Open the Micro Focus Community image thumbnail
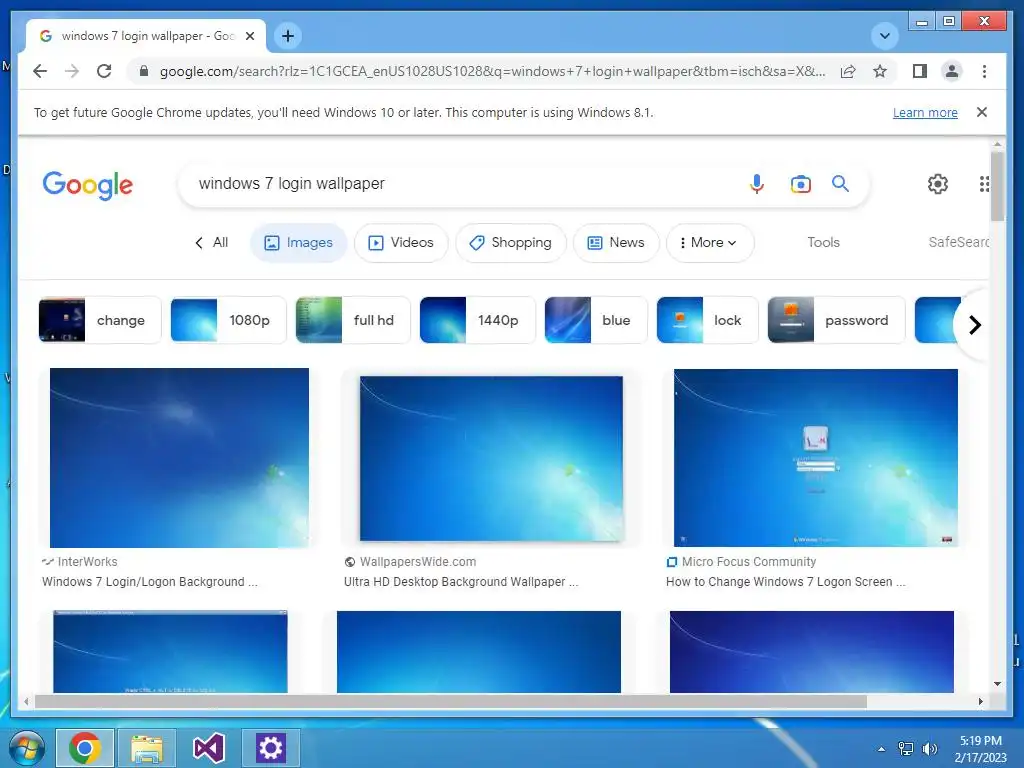 click(816, 458)
